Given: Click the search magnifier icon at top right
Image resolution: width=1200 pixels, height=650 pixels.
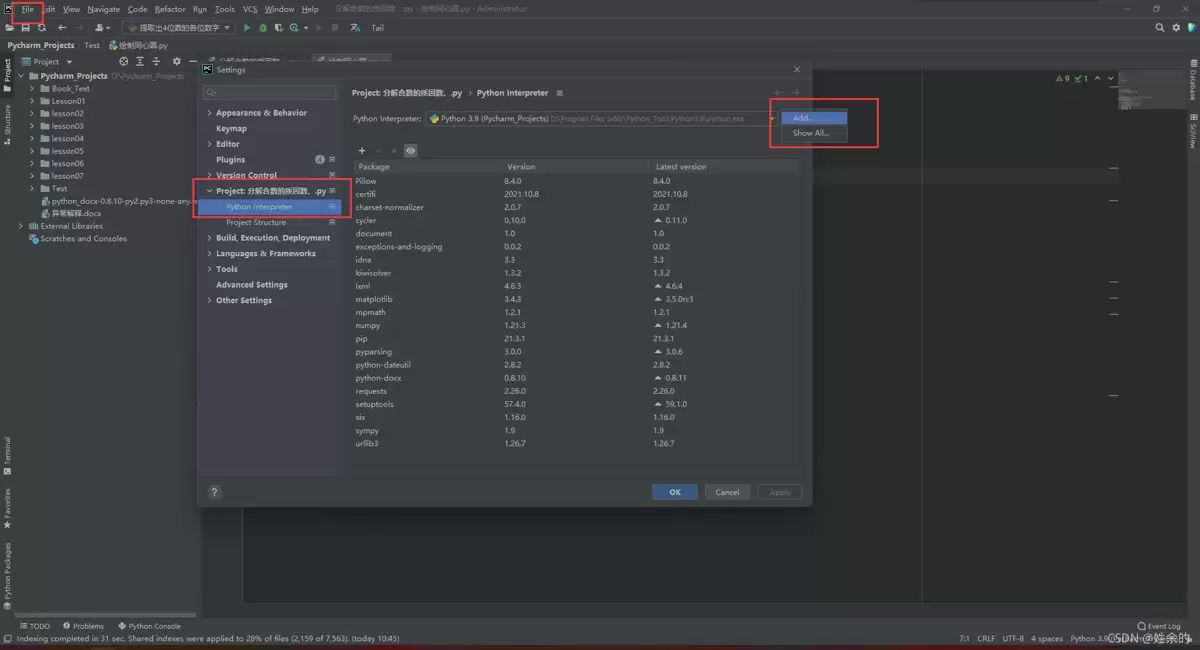Looking at the screenshot, I should tap(1161, 28).
